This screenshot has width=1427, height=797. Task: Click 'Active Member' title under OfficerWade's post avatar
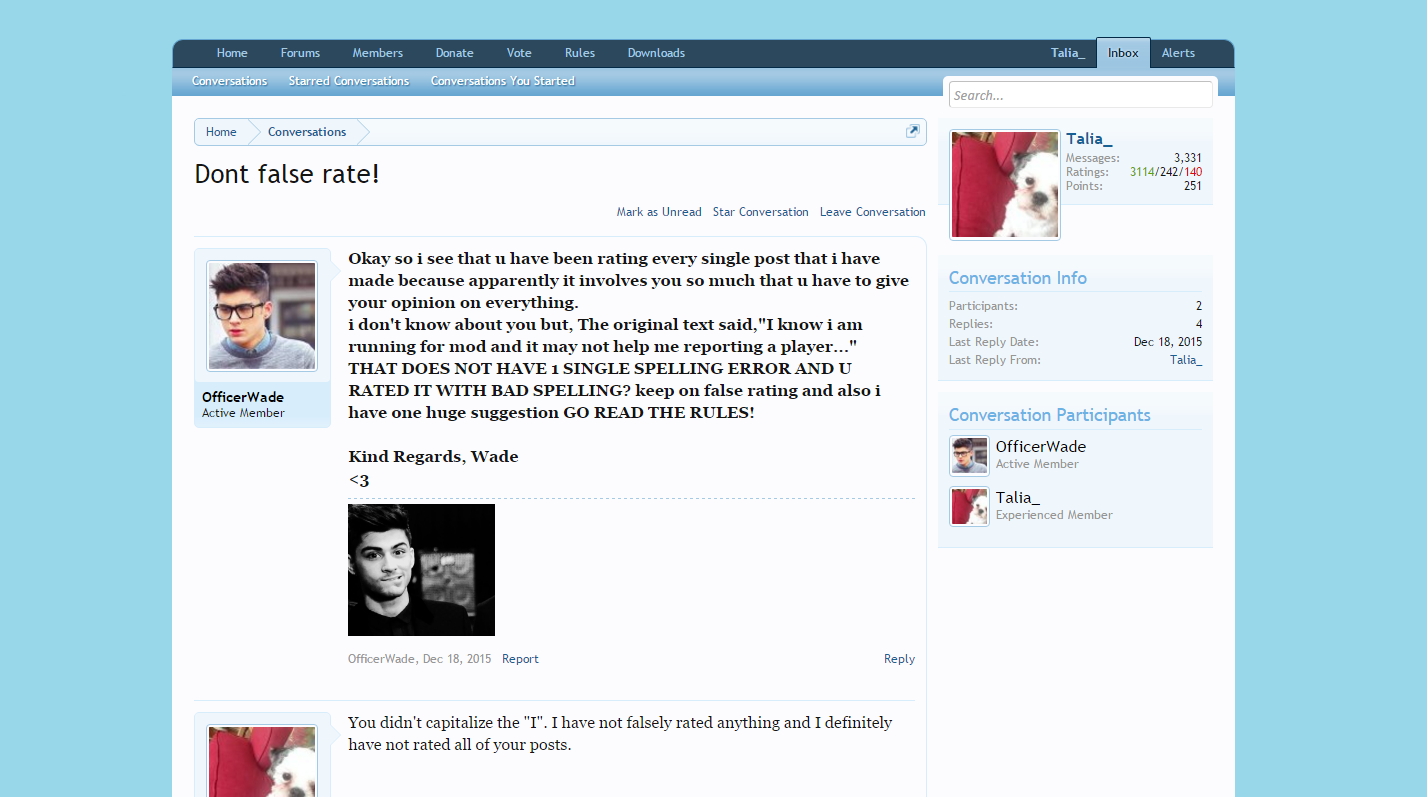click(x=243, y=413)
